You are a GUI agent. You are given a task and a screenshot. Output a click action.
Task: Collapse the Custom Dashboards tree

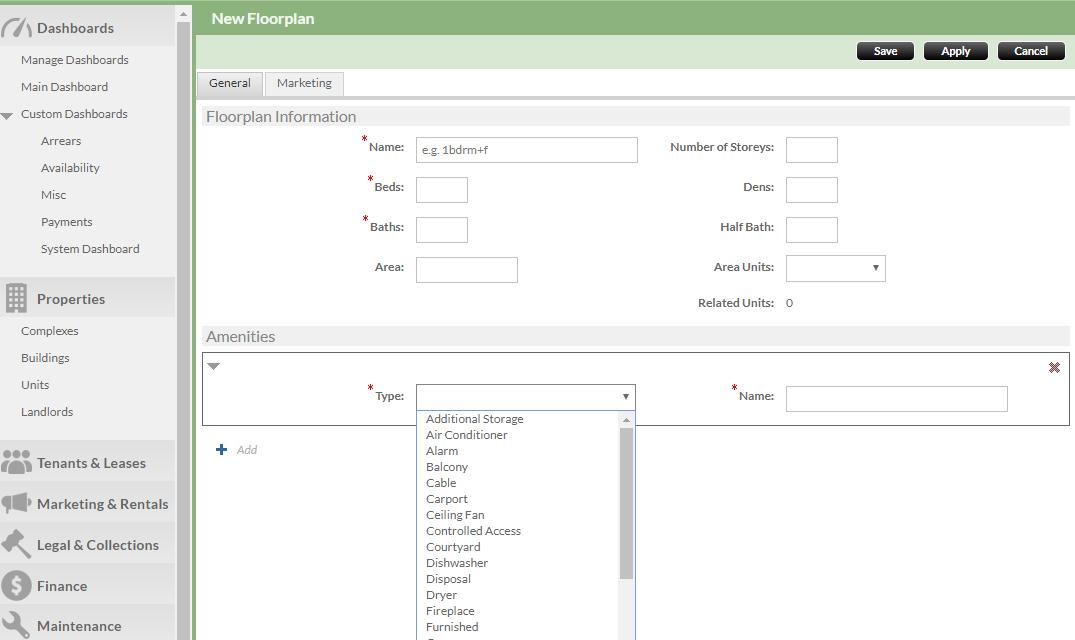(7, 116)
